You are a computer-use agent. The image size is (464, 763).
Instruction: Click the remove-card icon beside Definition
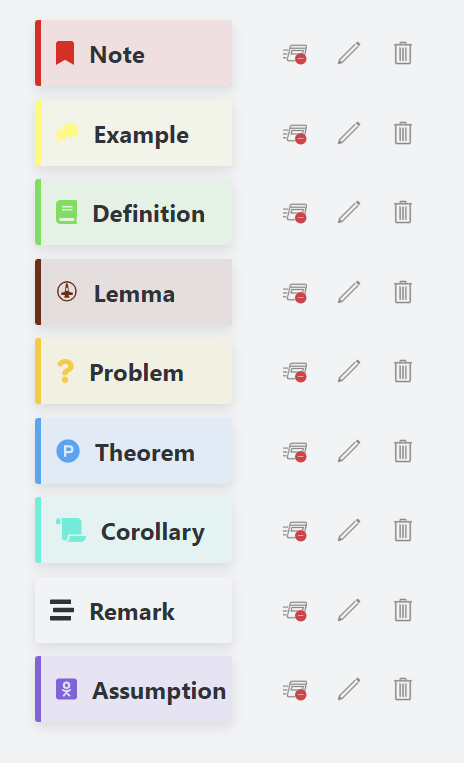point(295,213)
